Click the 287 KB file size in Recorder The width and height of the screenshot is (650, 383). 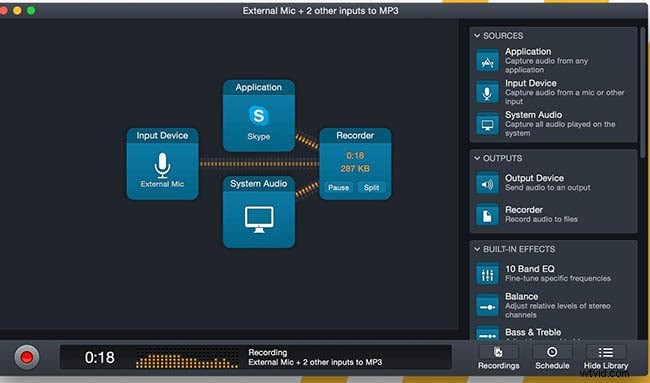point(355,169)
